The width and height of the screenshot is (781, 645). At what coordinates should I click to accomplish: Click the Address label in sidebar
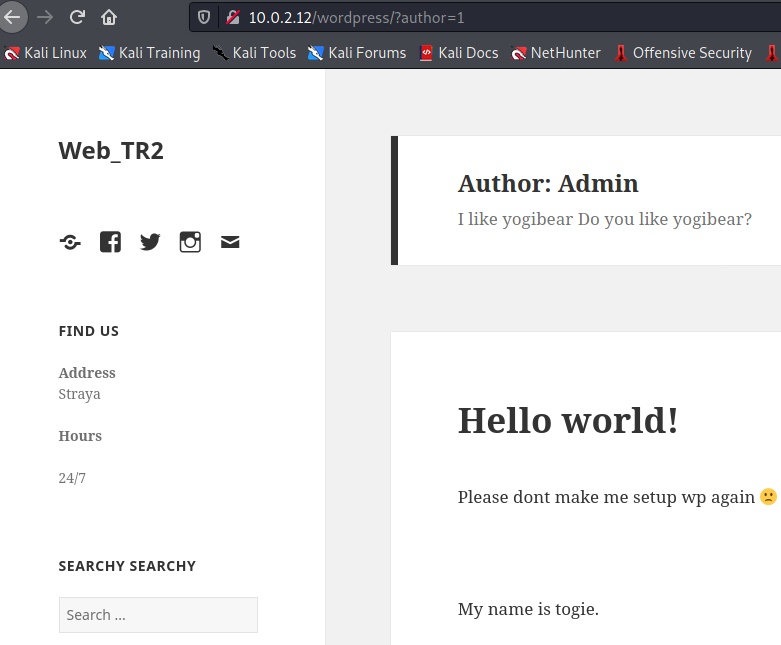[x=87, y=373]
